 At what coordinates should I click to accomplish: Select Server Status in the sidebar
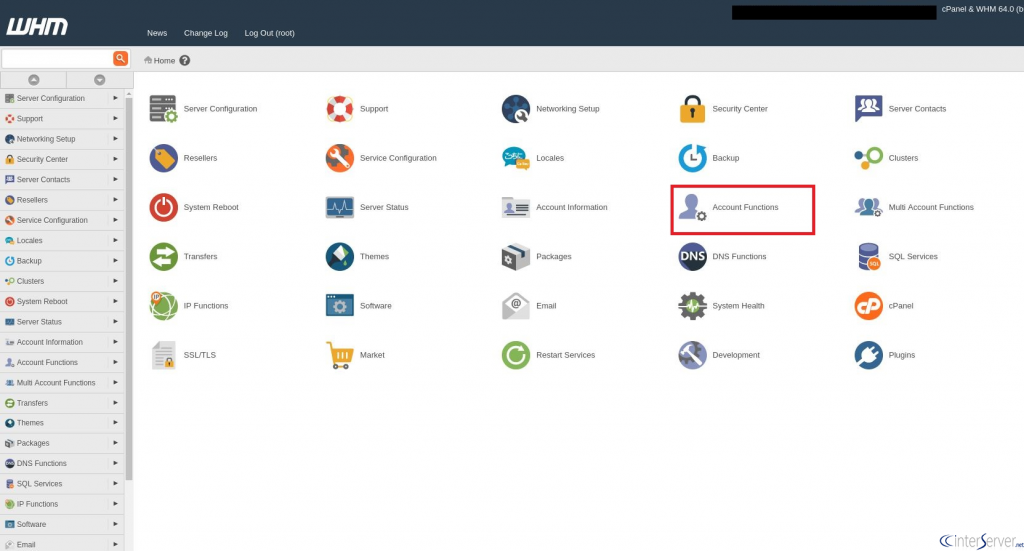tap(39, 321)
